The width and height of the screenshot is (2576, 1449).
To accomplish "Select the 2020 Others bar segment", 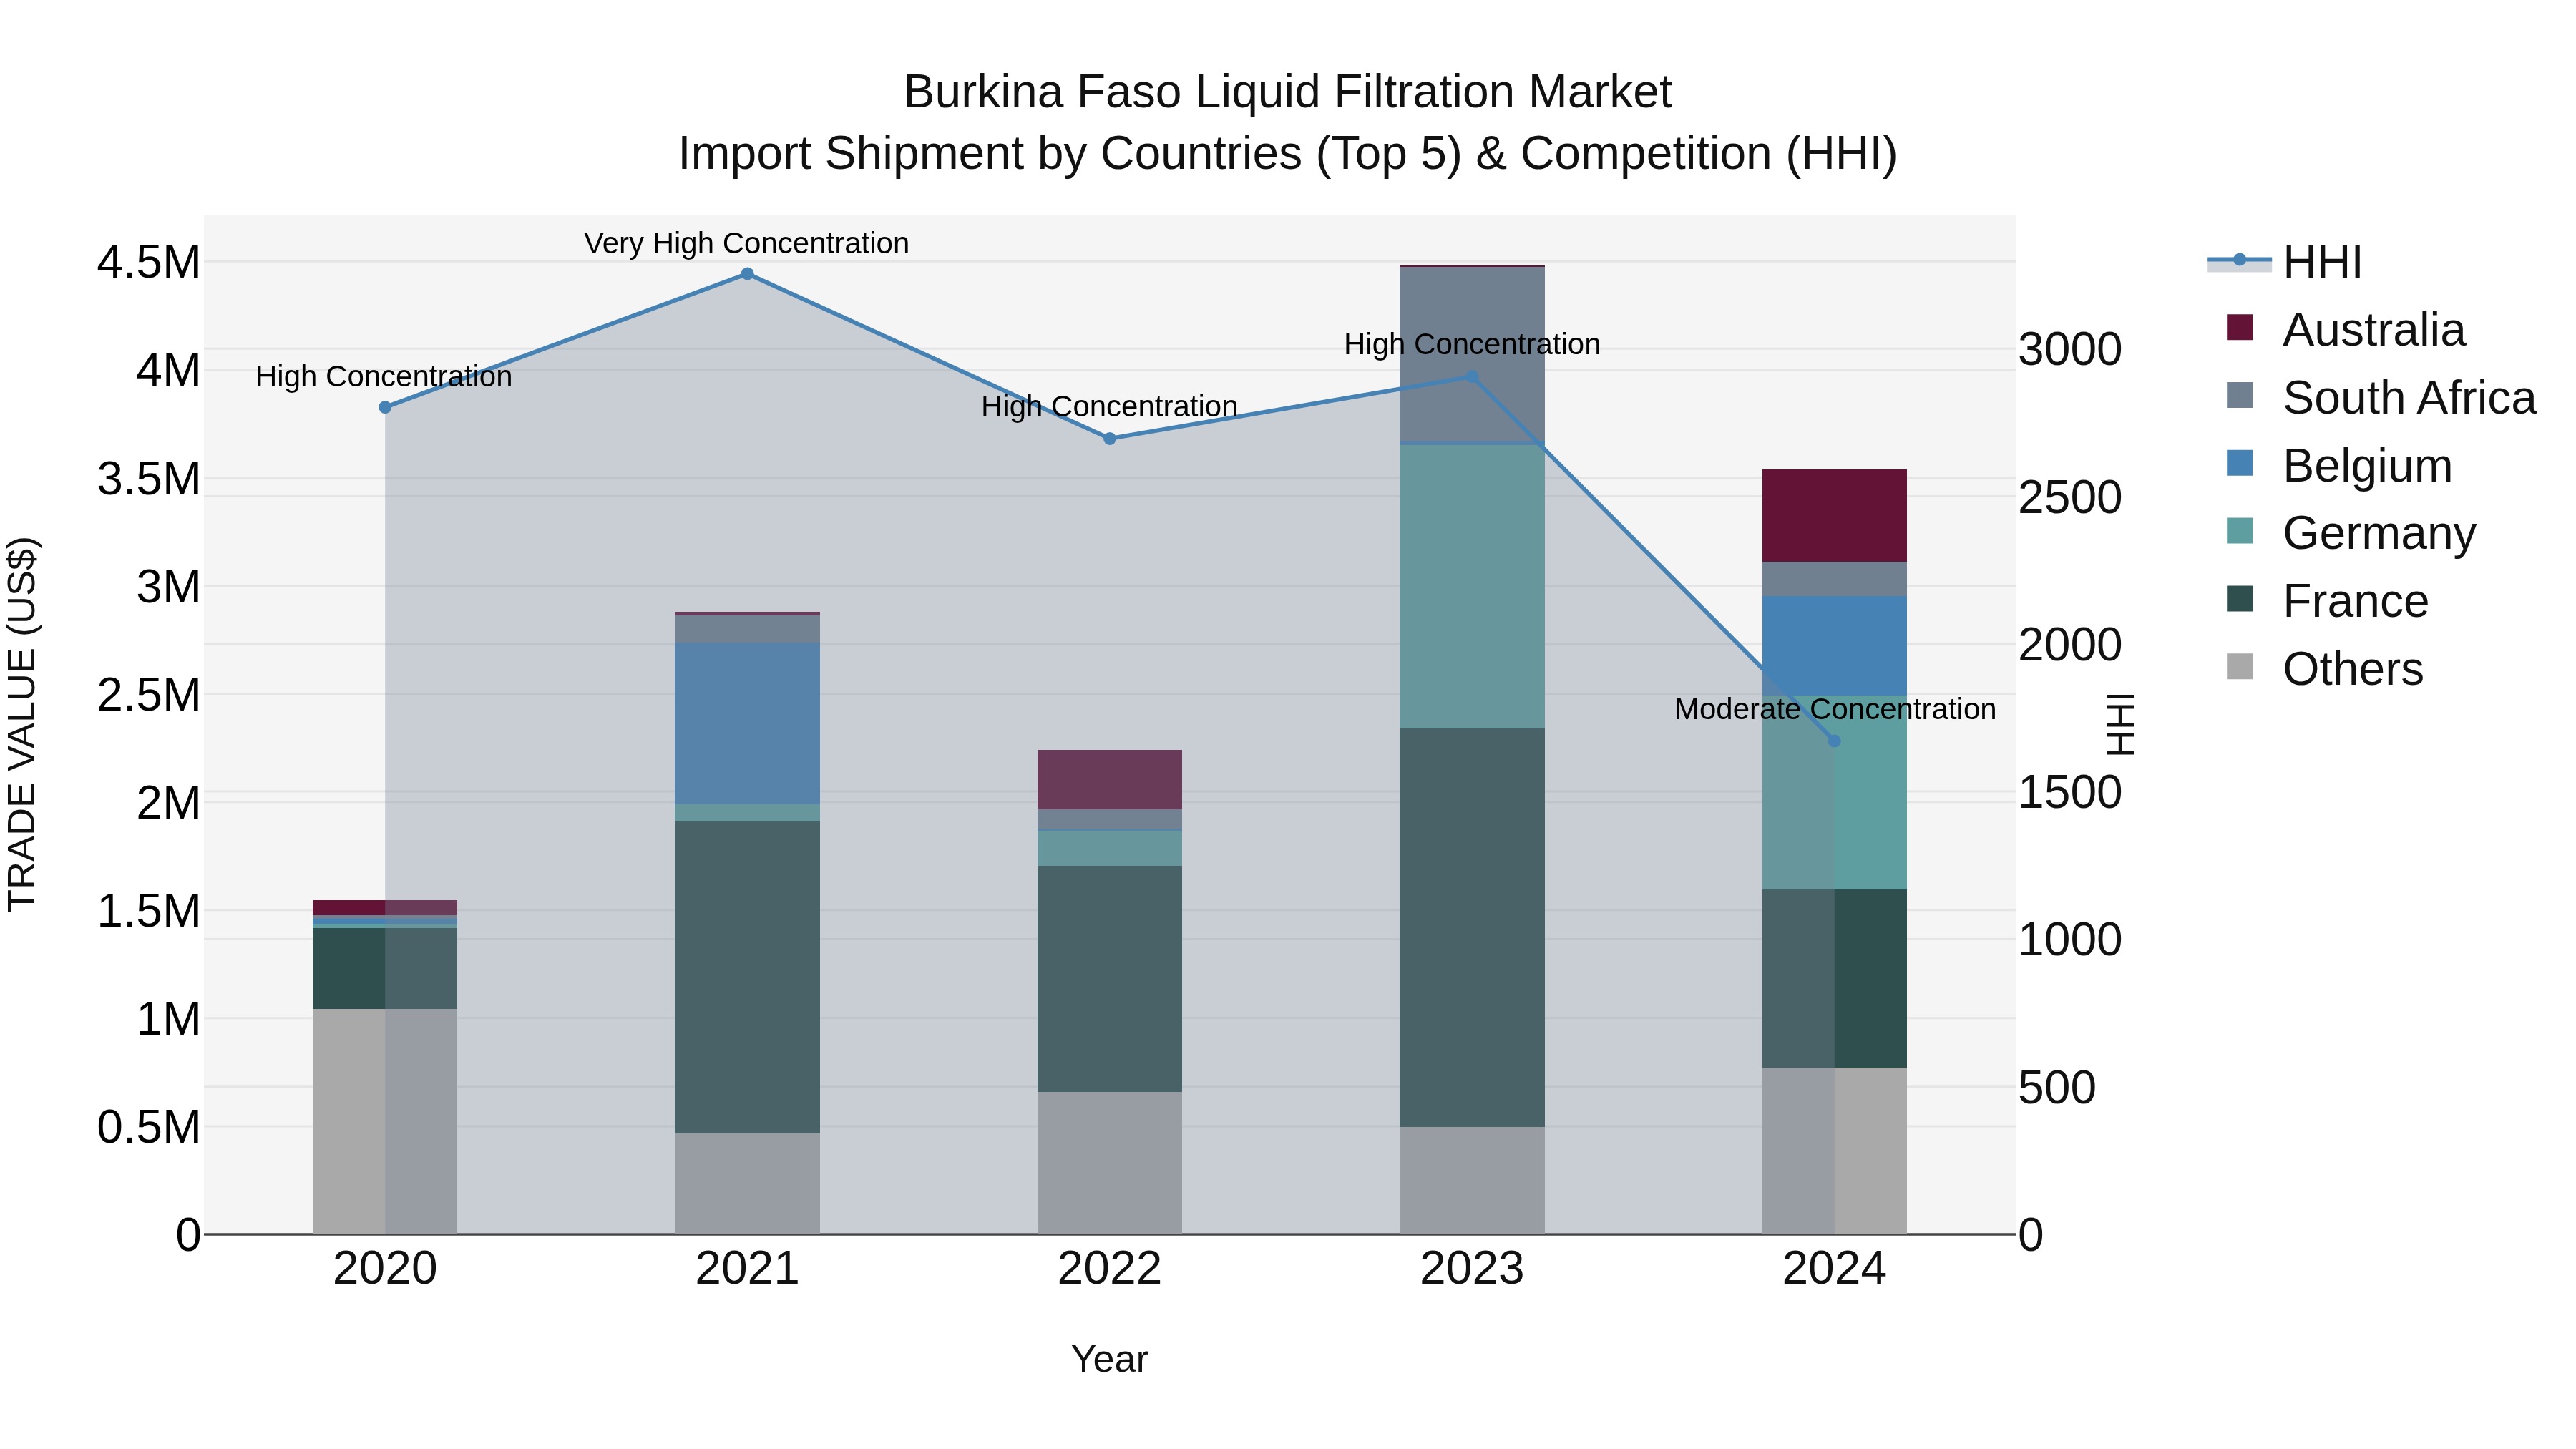I will pyautogui.click(x=385, y=1122).
